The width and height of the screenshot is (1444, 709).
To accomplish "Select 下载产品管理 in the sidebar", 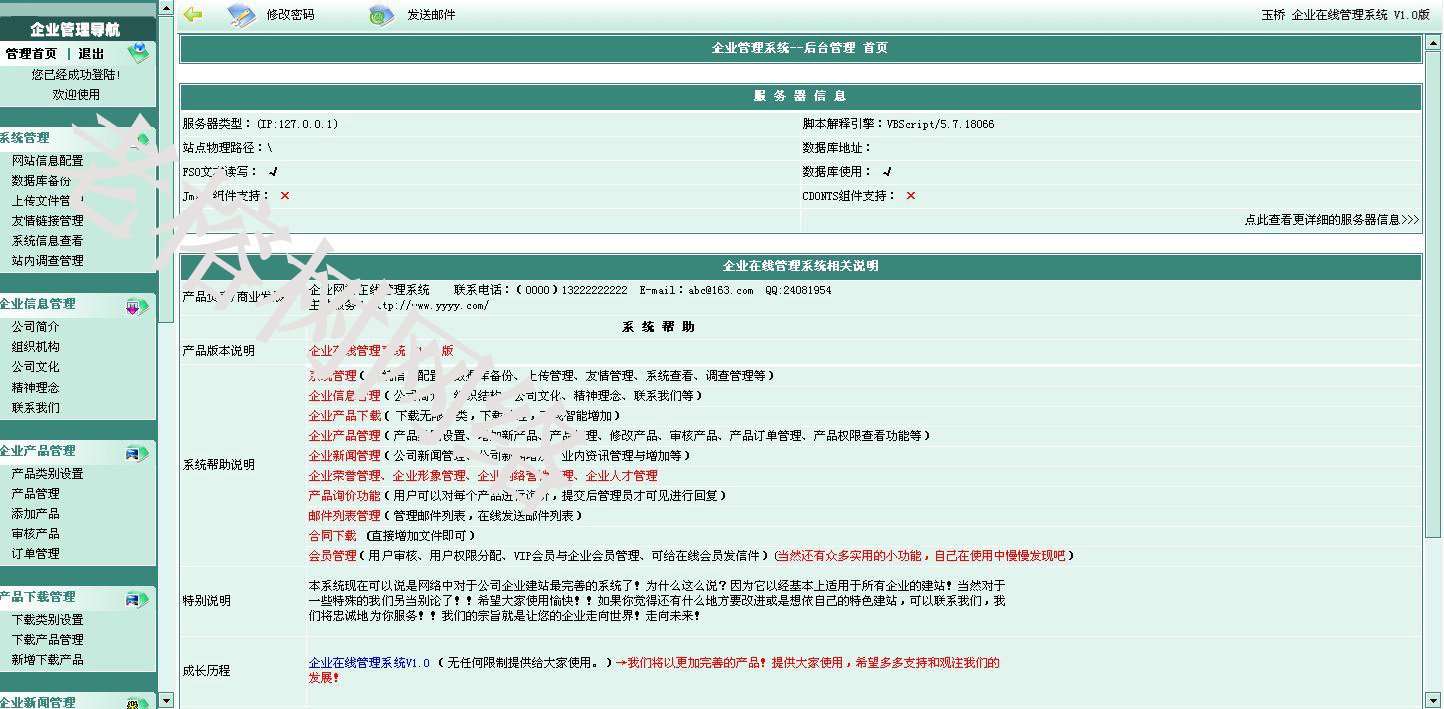I will 48,640.
